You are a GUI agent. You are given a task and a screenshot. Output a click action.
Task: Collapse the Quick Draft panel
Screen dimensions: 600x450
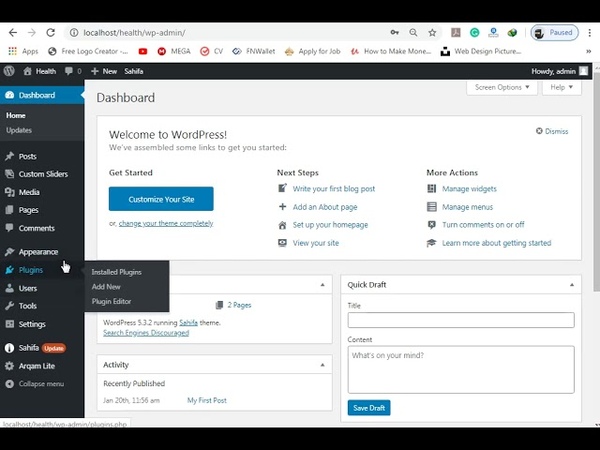click(x=572, y=285)
